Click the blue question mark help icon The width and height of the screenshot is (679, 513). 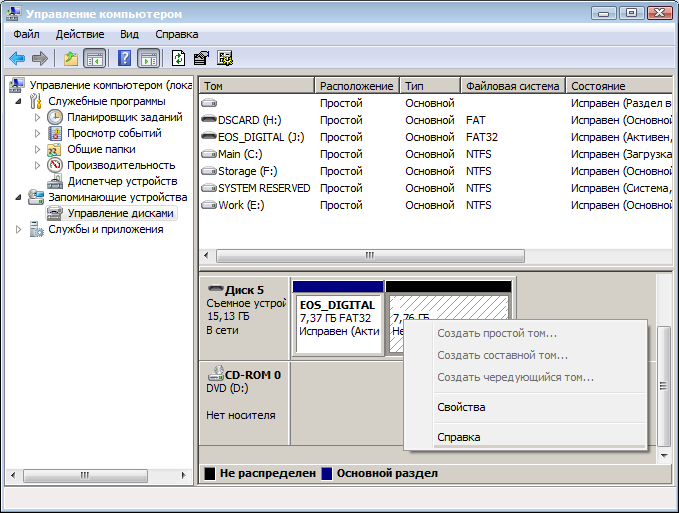(125, 58)
